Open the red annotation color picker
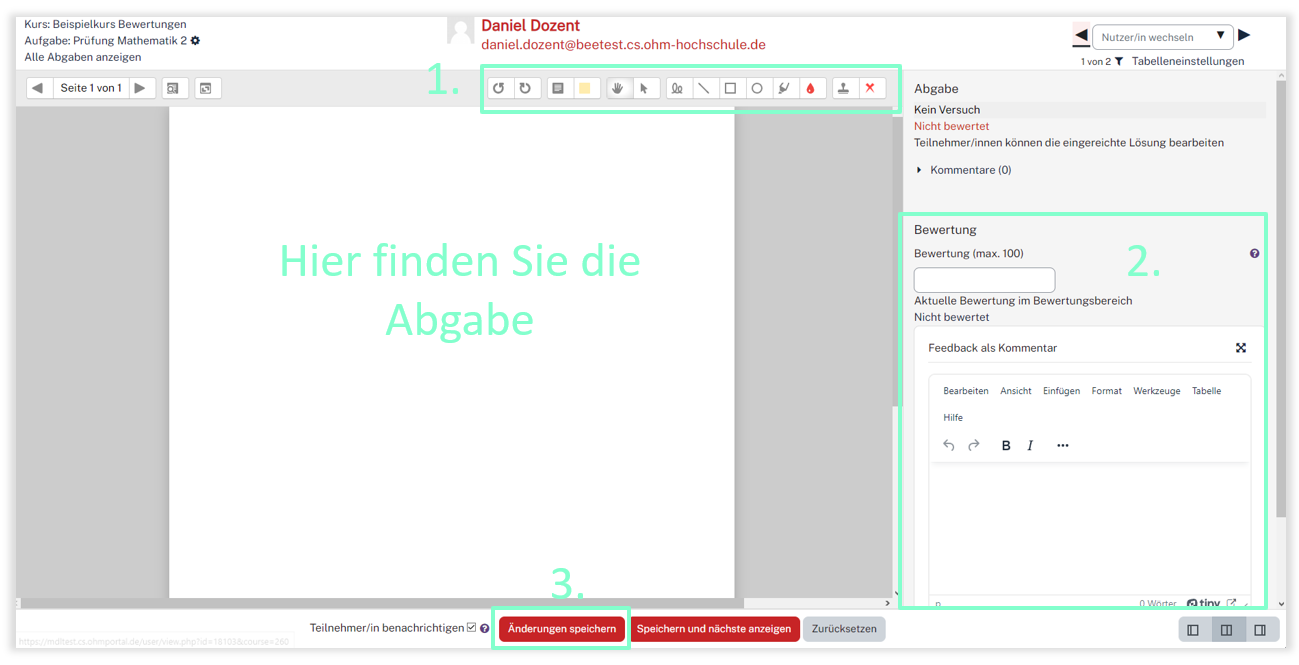 [810, 88]
